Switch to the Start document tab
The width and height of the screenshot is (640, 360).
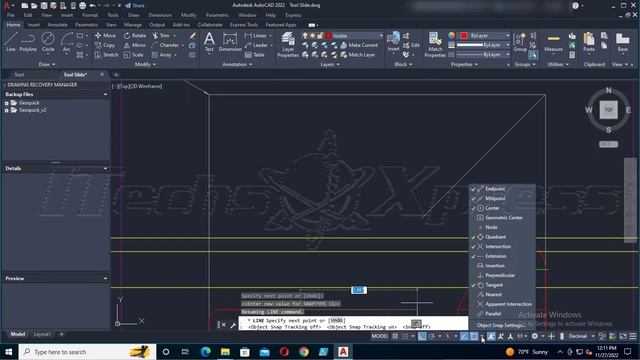click(x=19, y=75)
